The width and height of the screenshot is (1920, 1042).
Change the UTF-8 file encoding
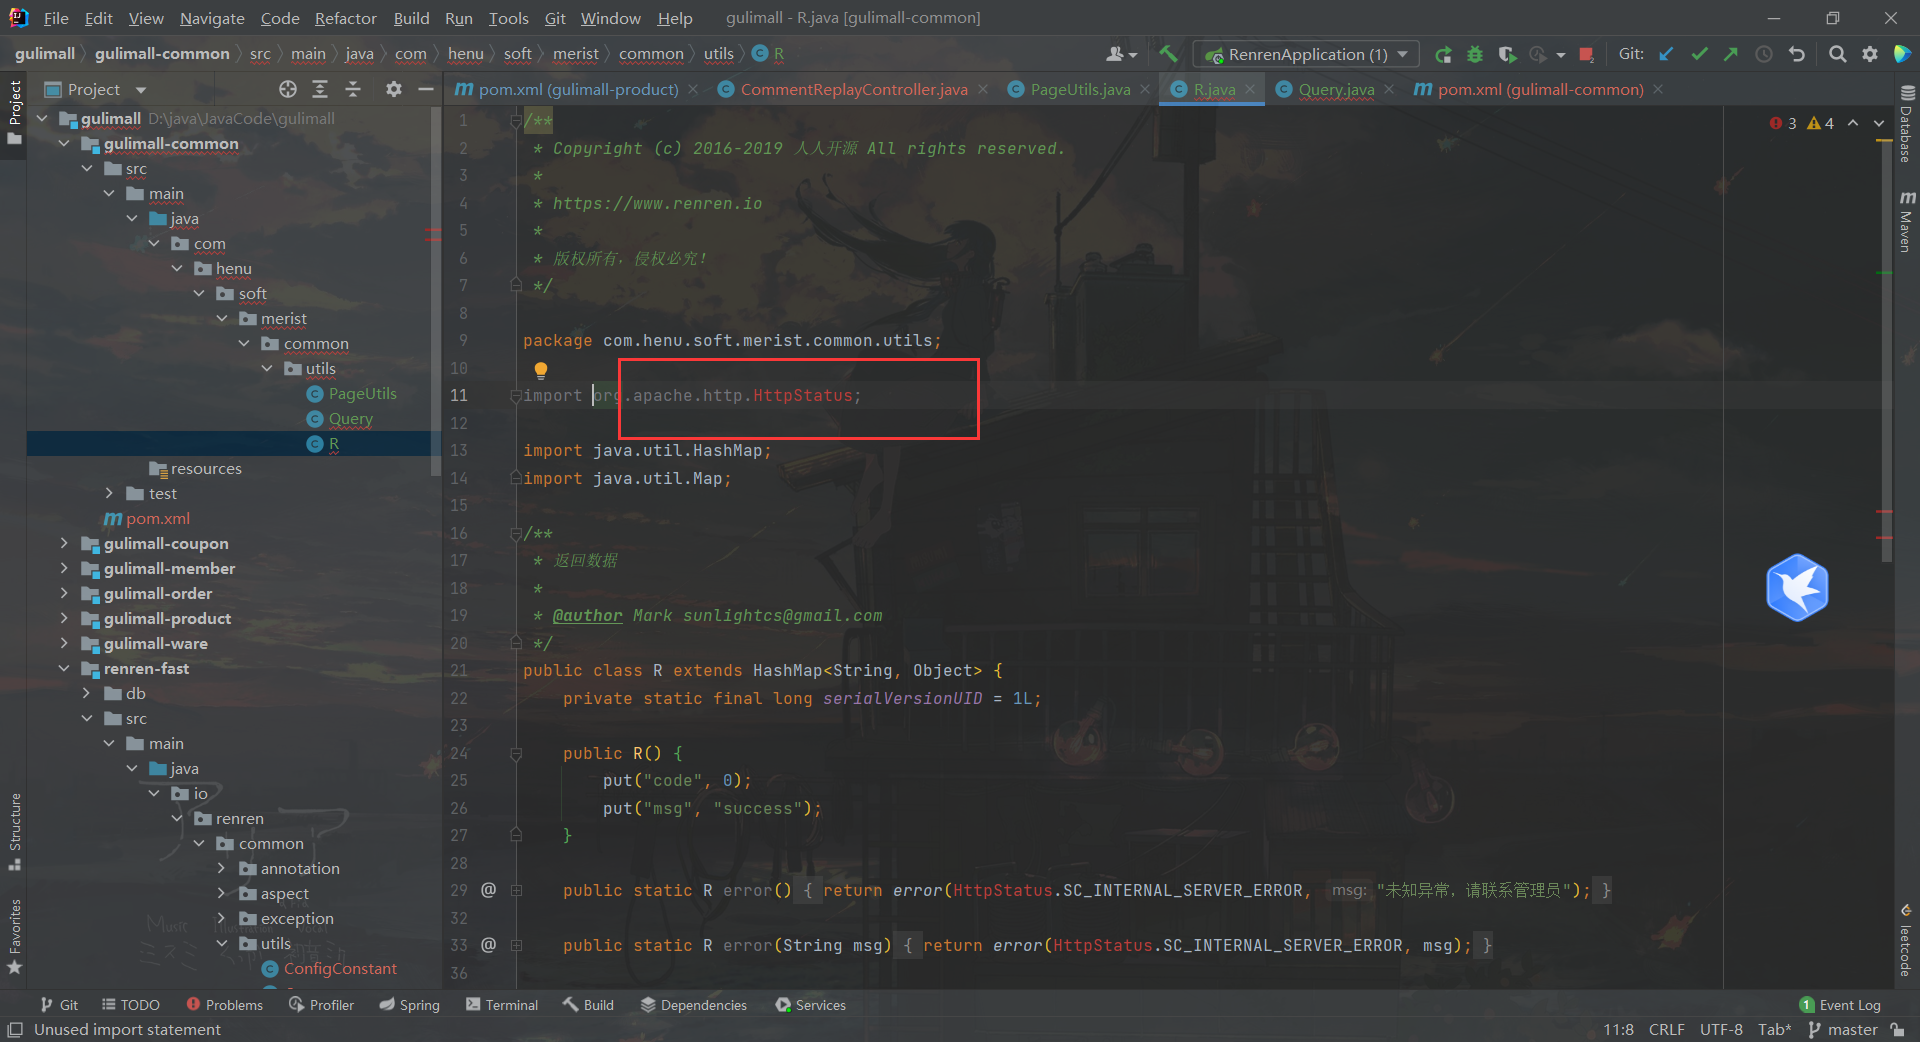pos(1721,1030)
